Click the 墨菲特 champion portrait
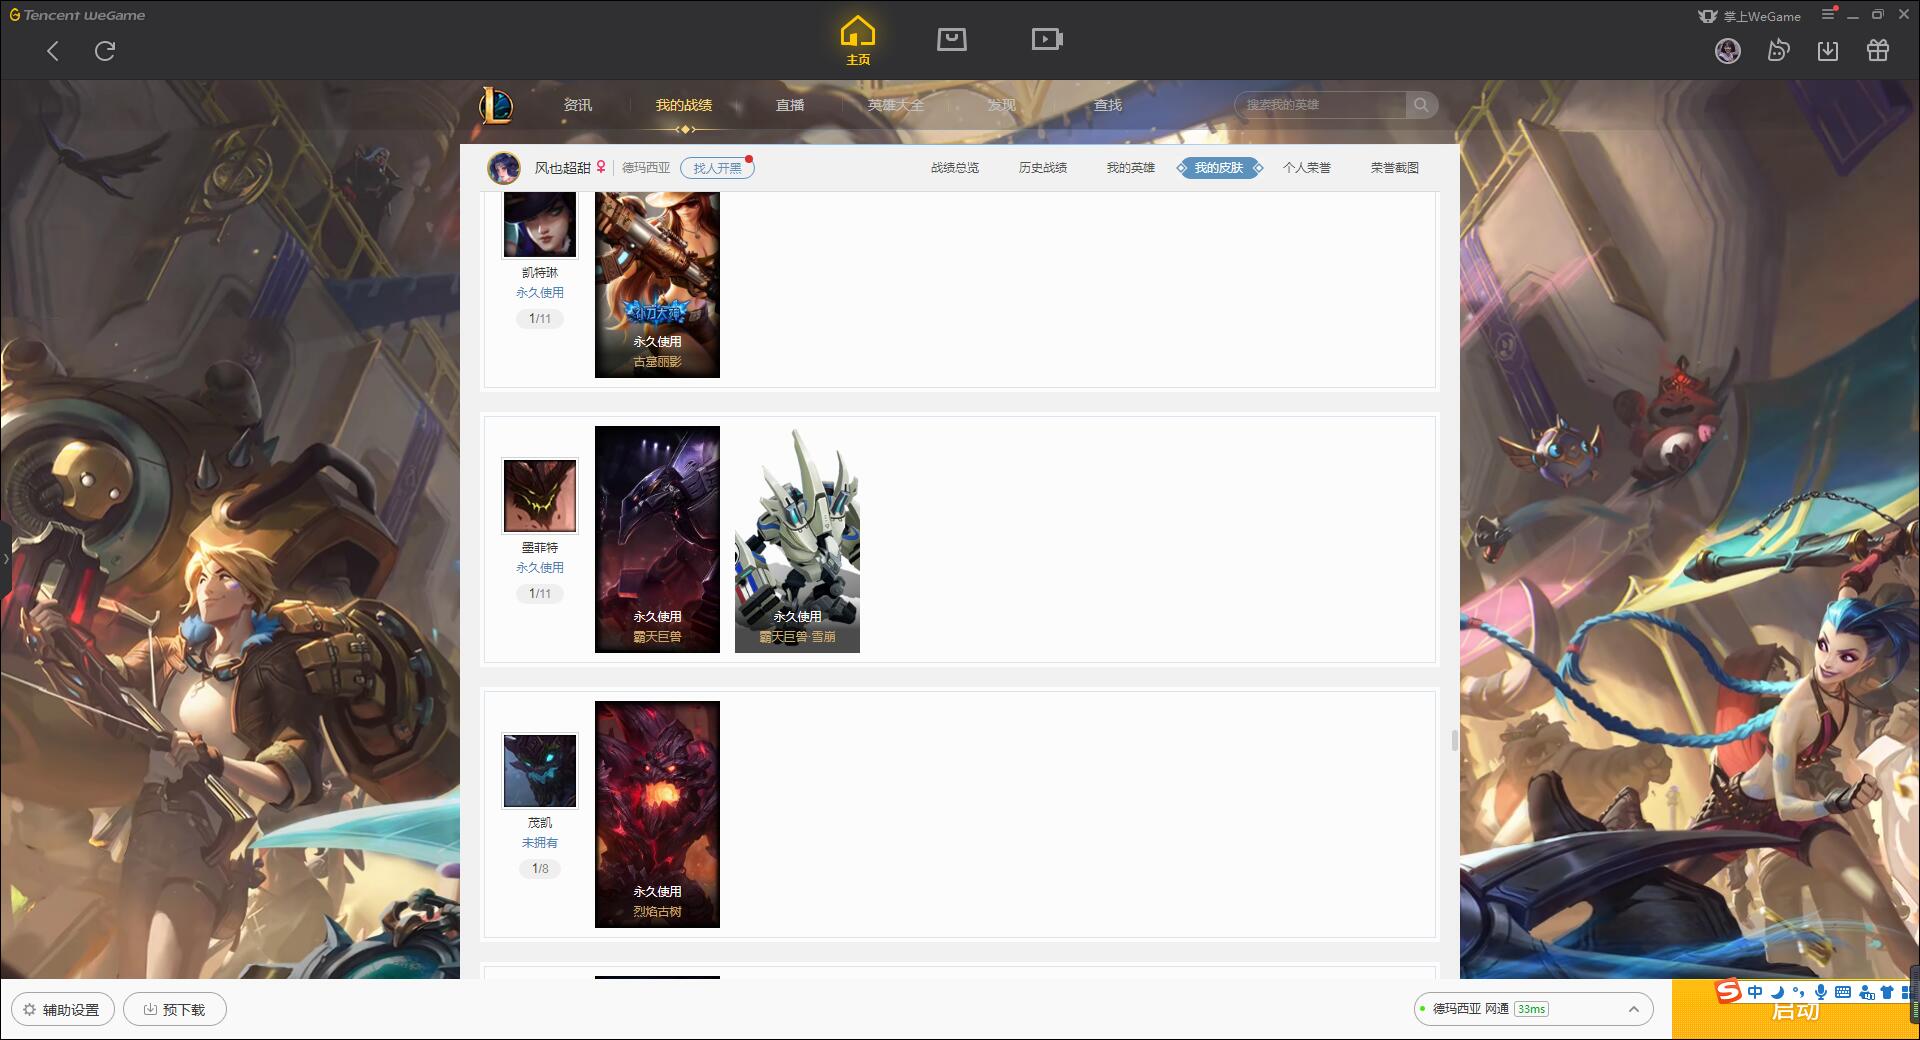Image resolution: width=1920 pixels, height=1040 pixels. pos(540,496)
